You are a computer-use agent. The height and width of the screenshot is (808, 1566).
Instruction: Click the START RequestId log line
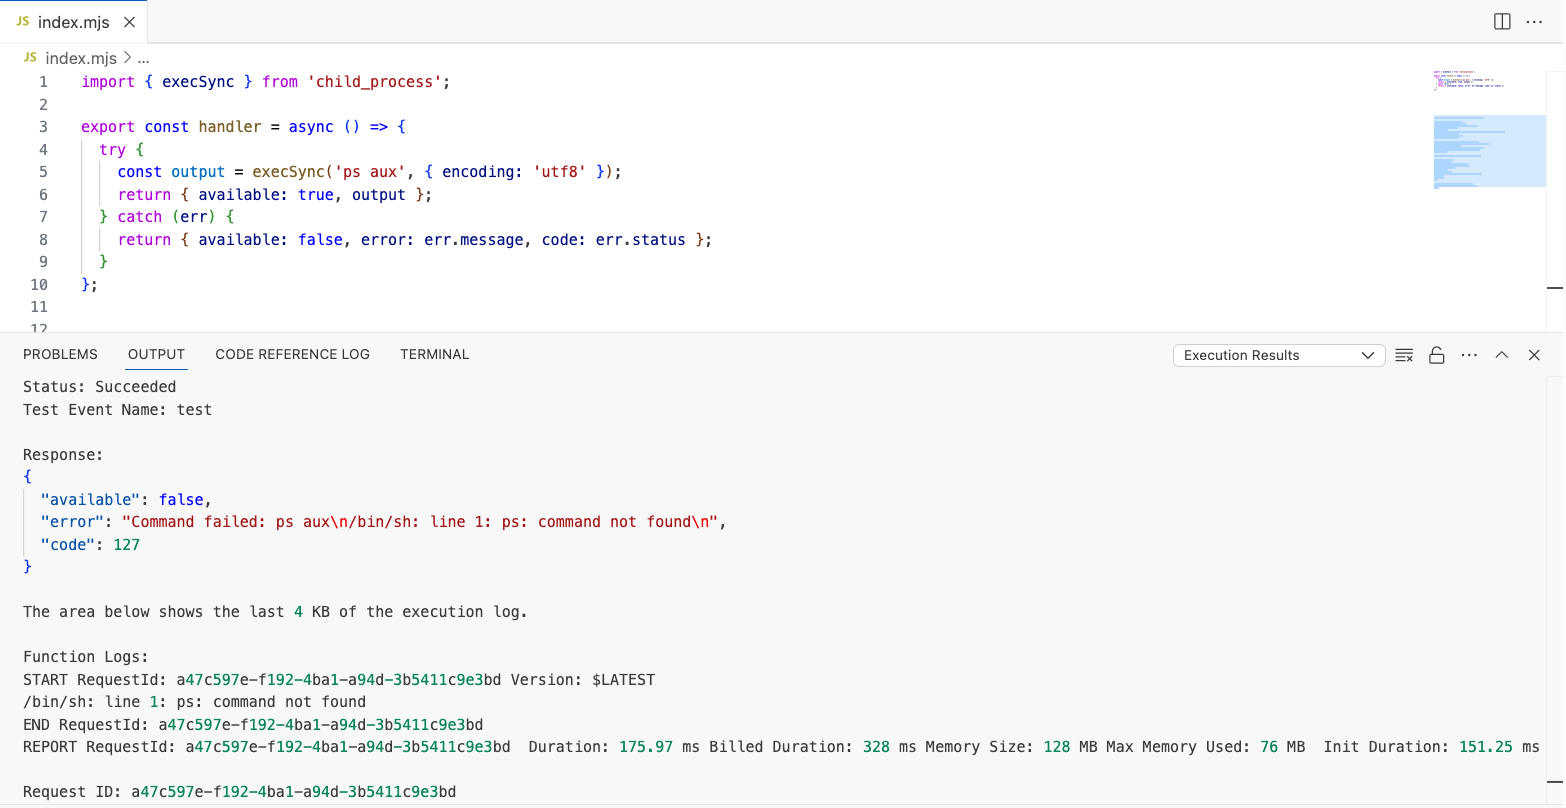point(339,680)
